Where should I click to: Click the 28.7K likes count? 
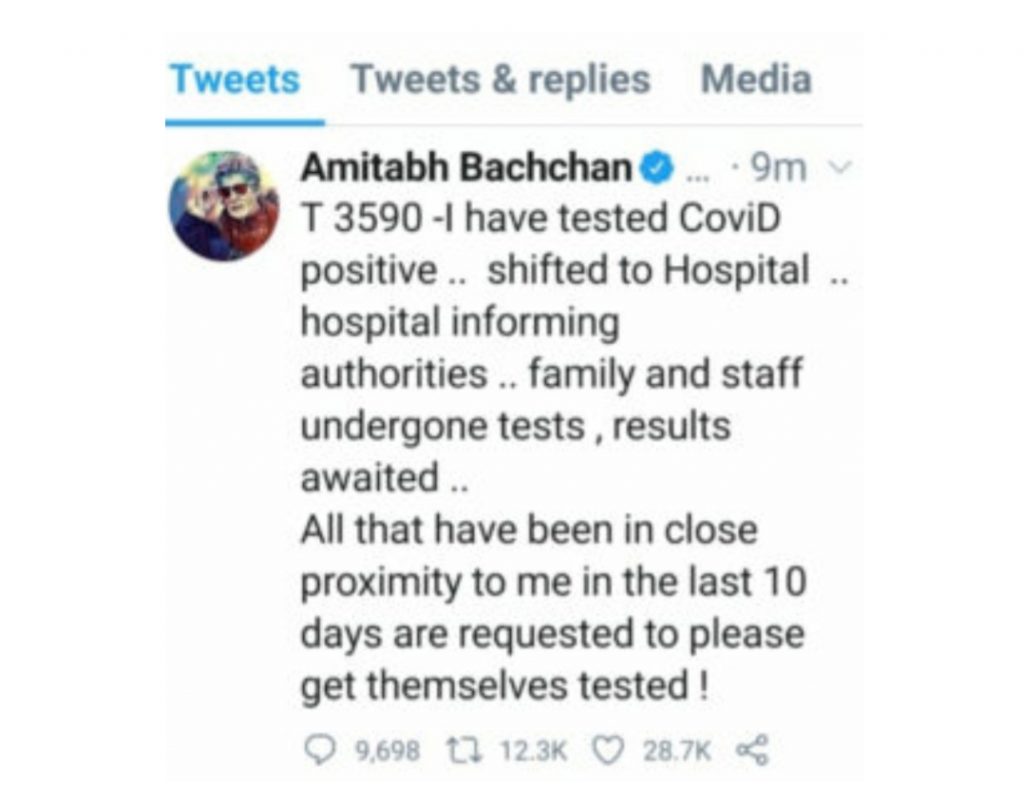tap(677, 751)
